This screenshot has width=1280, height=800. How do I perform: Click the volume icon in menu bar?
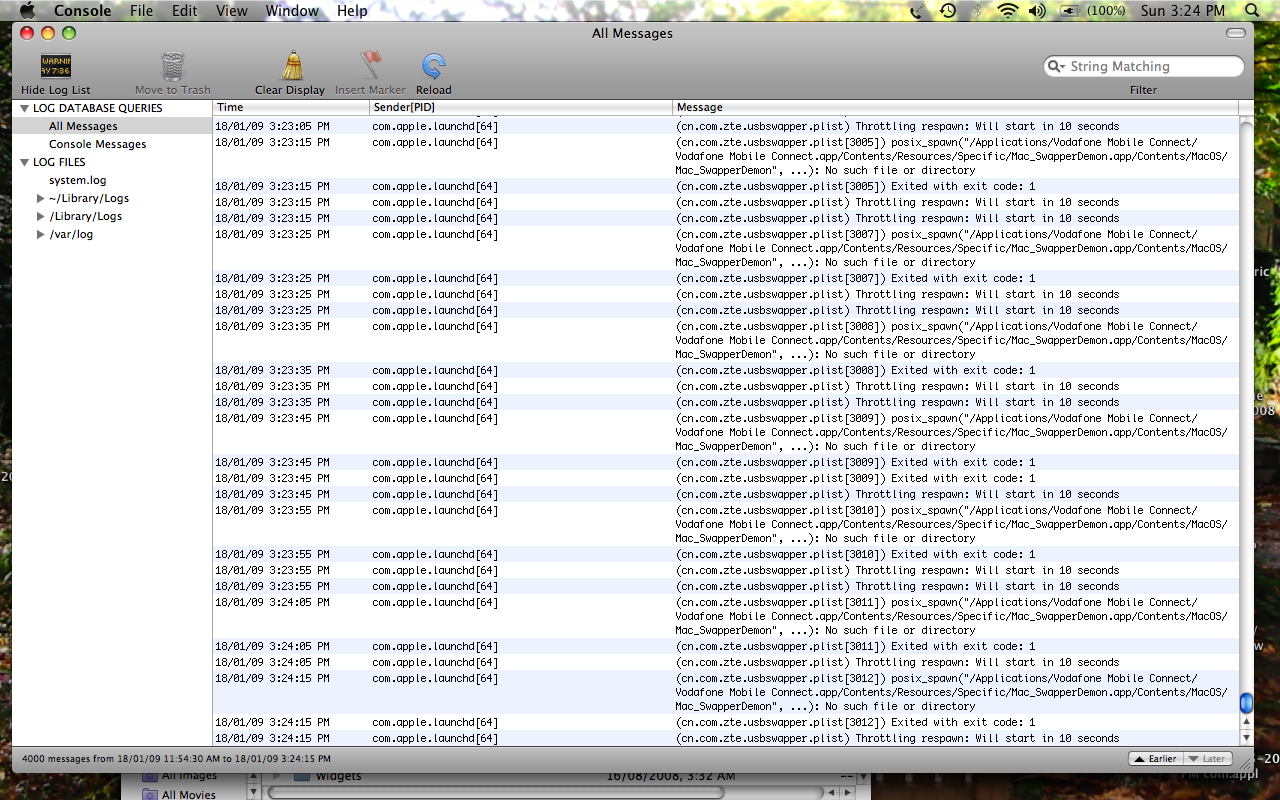[1037, 11]
